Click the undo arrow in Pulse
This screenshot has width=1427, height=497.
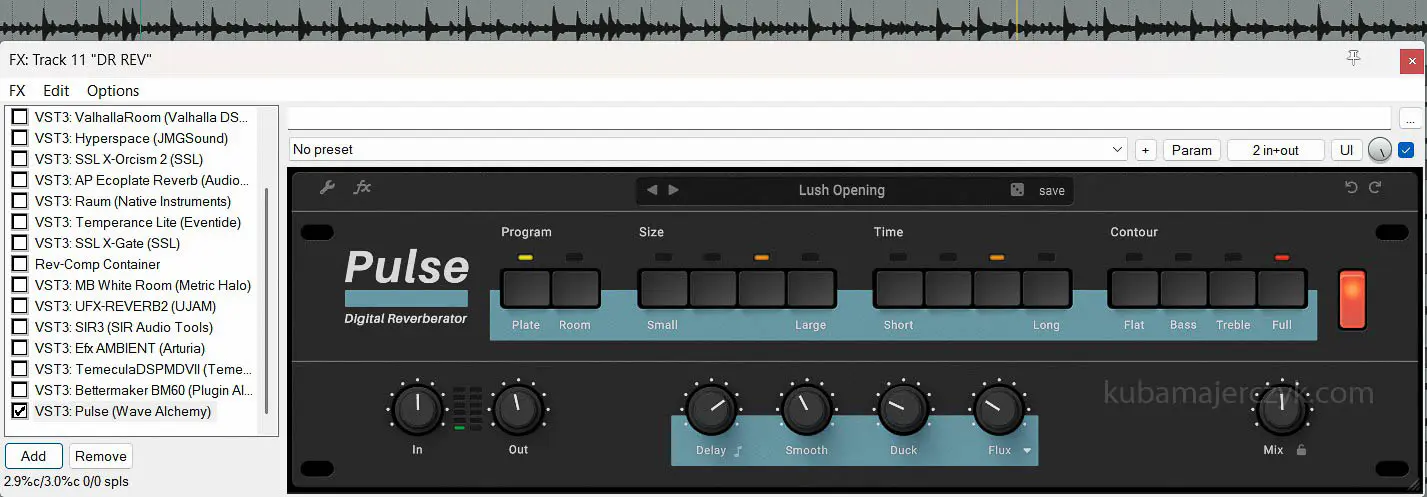[1351, 188]
